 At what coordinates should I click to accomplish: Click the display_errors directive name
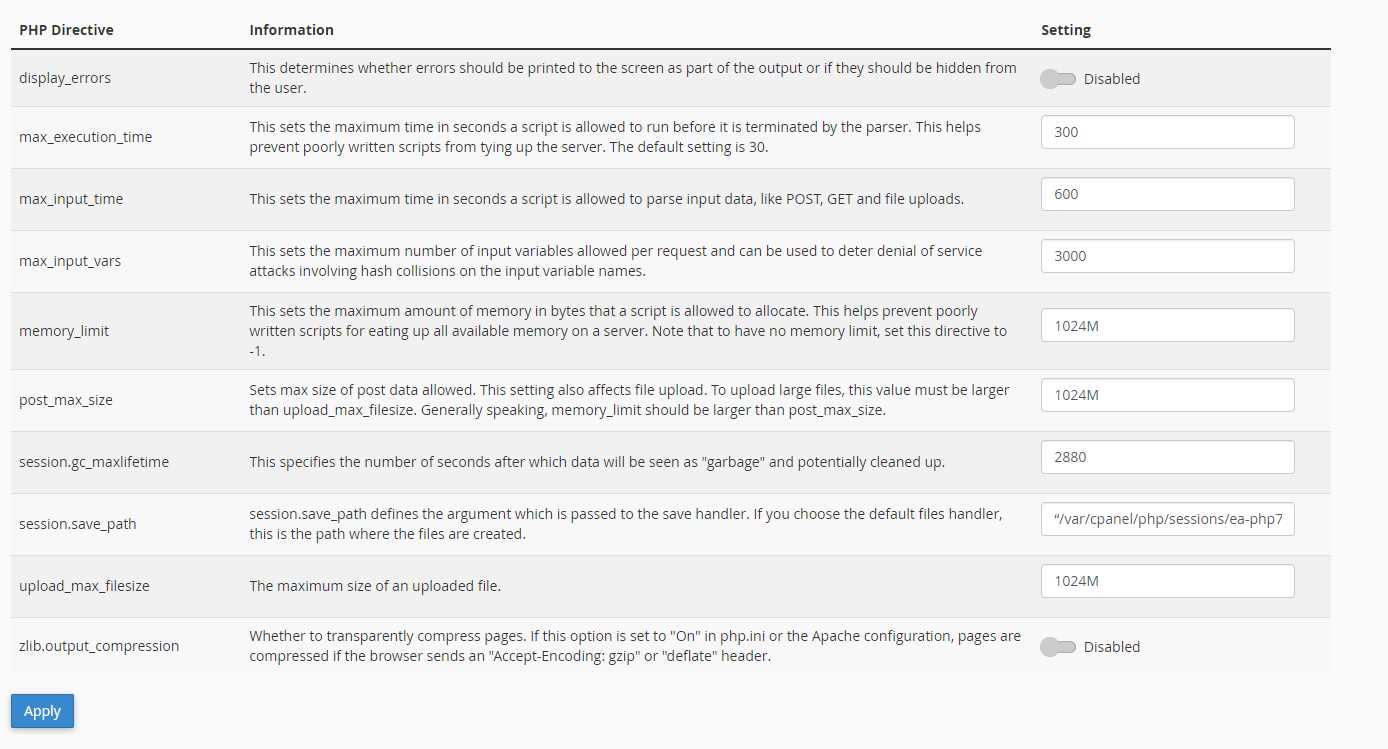(65, 78)
